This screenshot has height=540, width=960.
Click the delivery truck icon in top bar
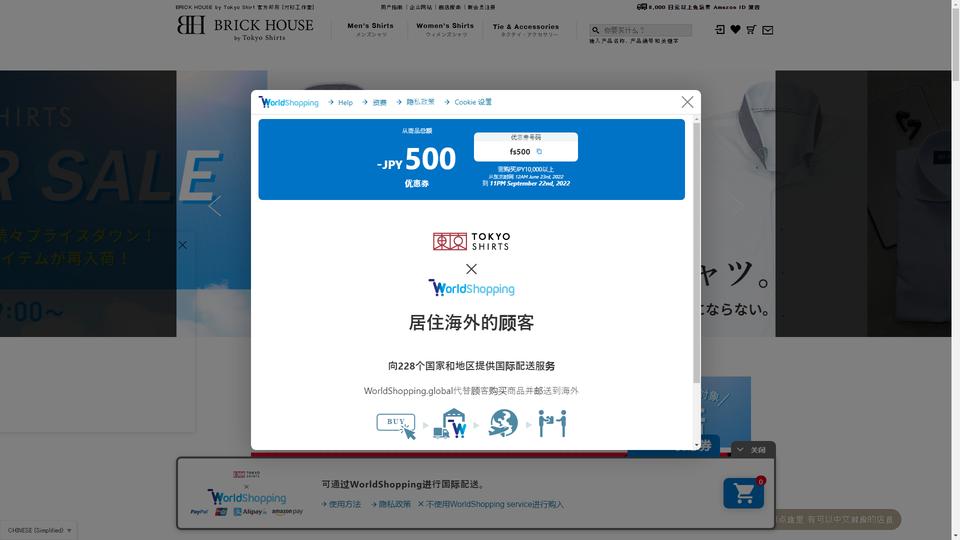642,7
